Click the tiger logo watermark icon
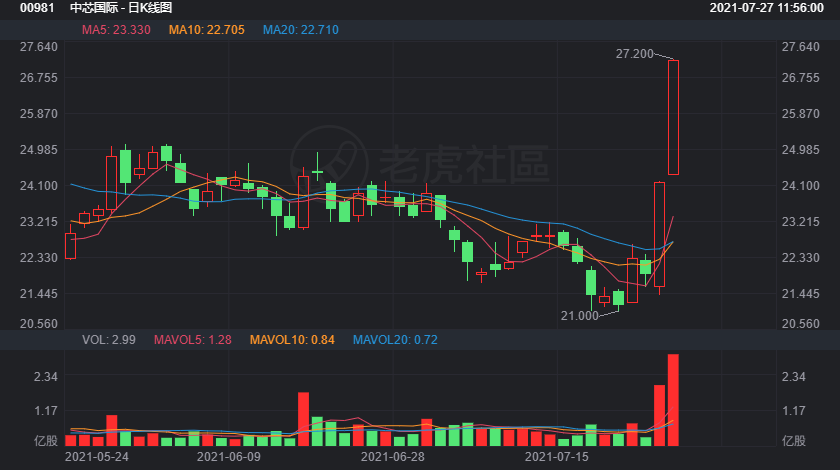 [328, 163]
